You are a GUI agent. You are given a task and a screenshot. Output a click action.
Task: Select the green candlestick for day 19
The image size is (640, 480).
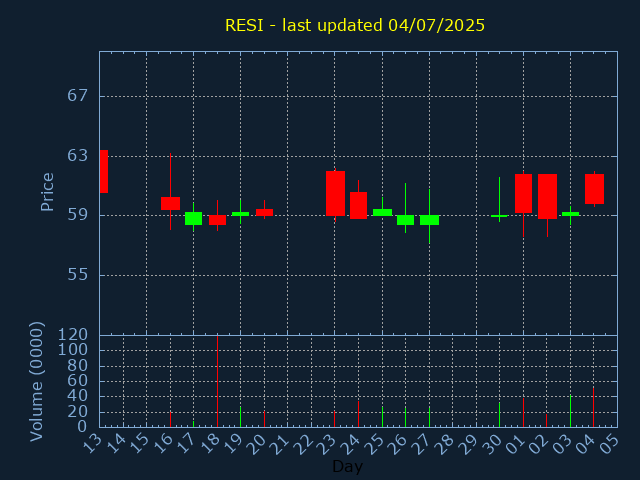240,214
